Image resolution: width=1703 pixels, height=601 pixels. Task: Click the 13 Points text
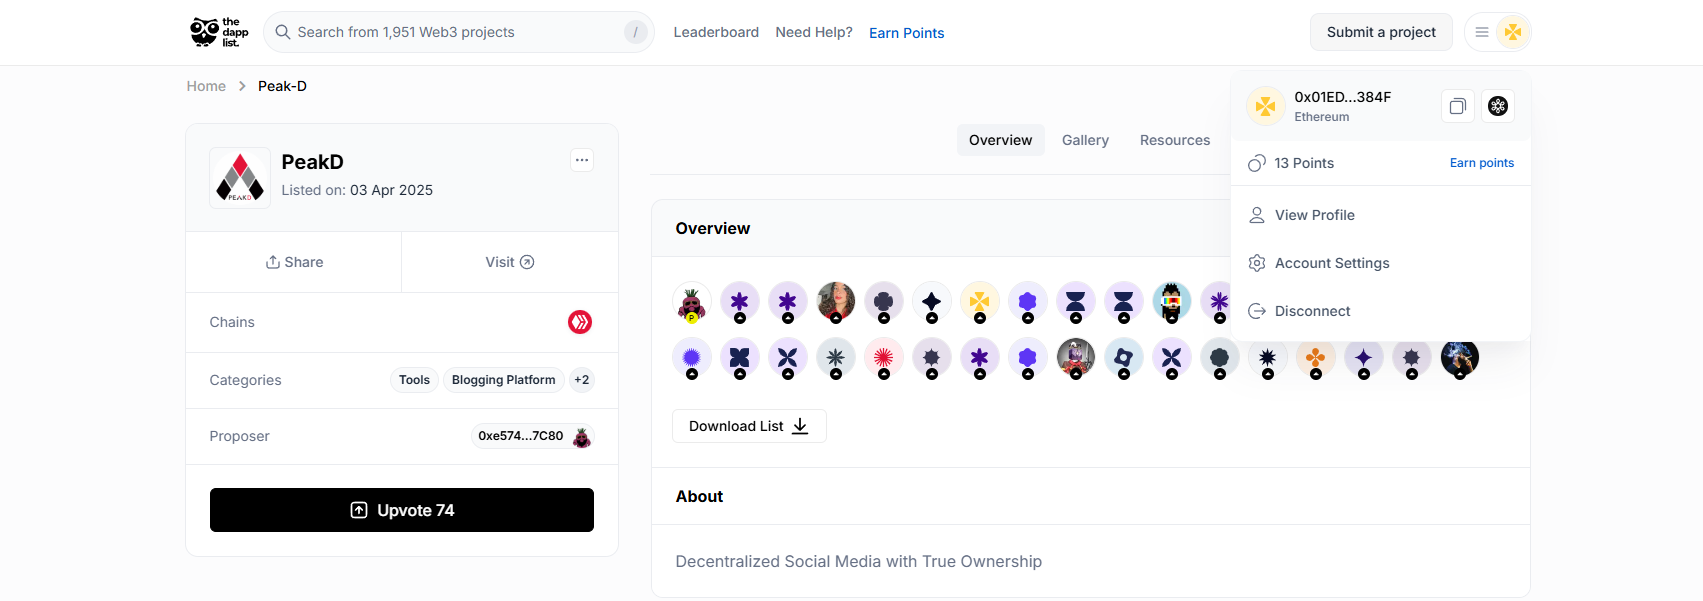coord(1304,163)
